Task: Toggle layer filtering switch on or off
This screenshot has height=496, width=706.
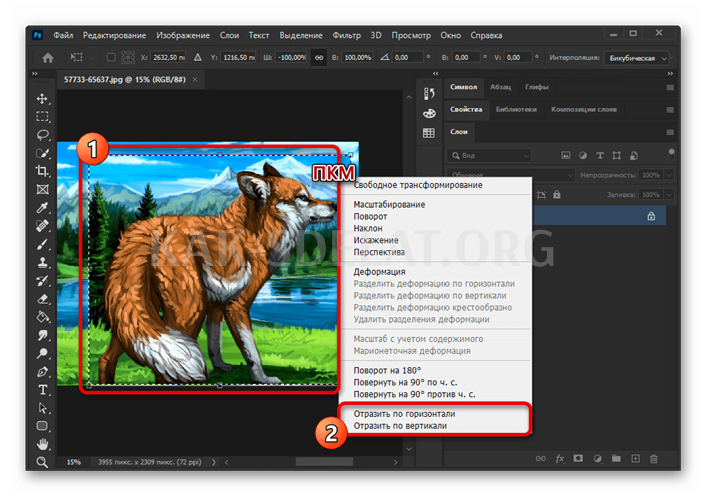Action: [671, 154]
